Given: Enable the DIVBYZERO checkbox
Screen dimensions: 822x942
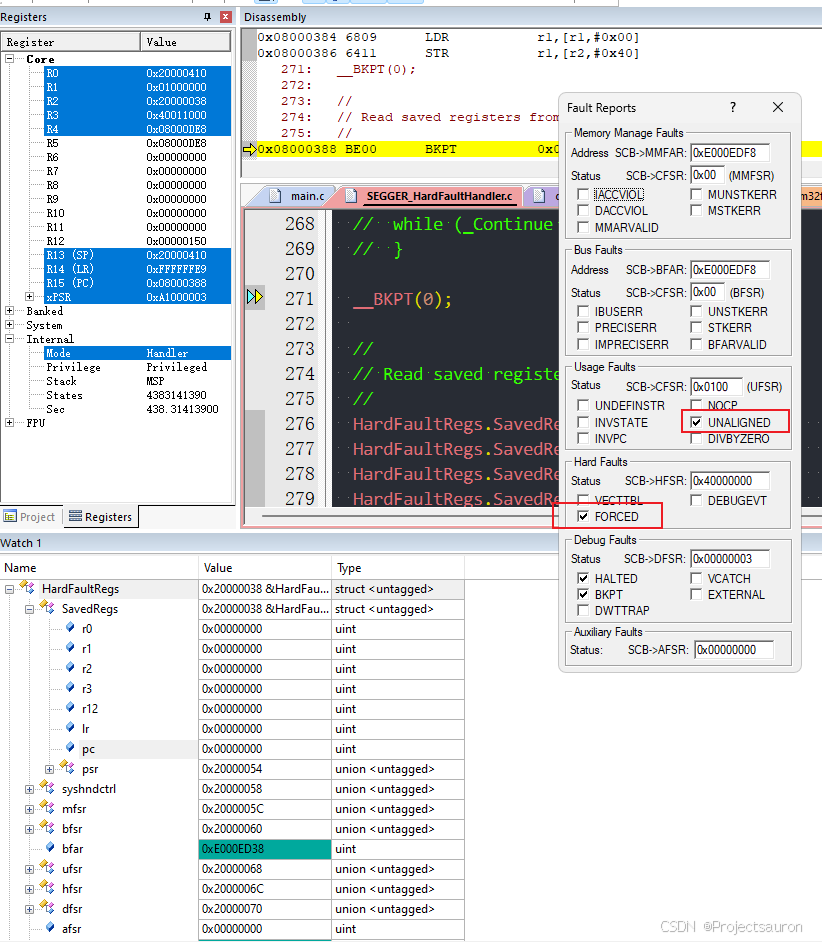Looking at the screenshot, I should [x=696, y=439].
